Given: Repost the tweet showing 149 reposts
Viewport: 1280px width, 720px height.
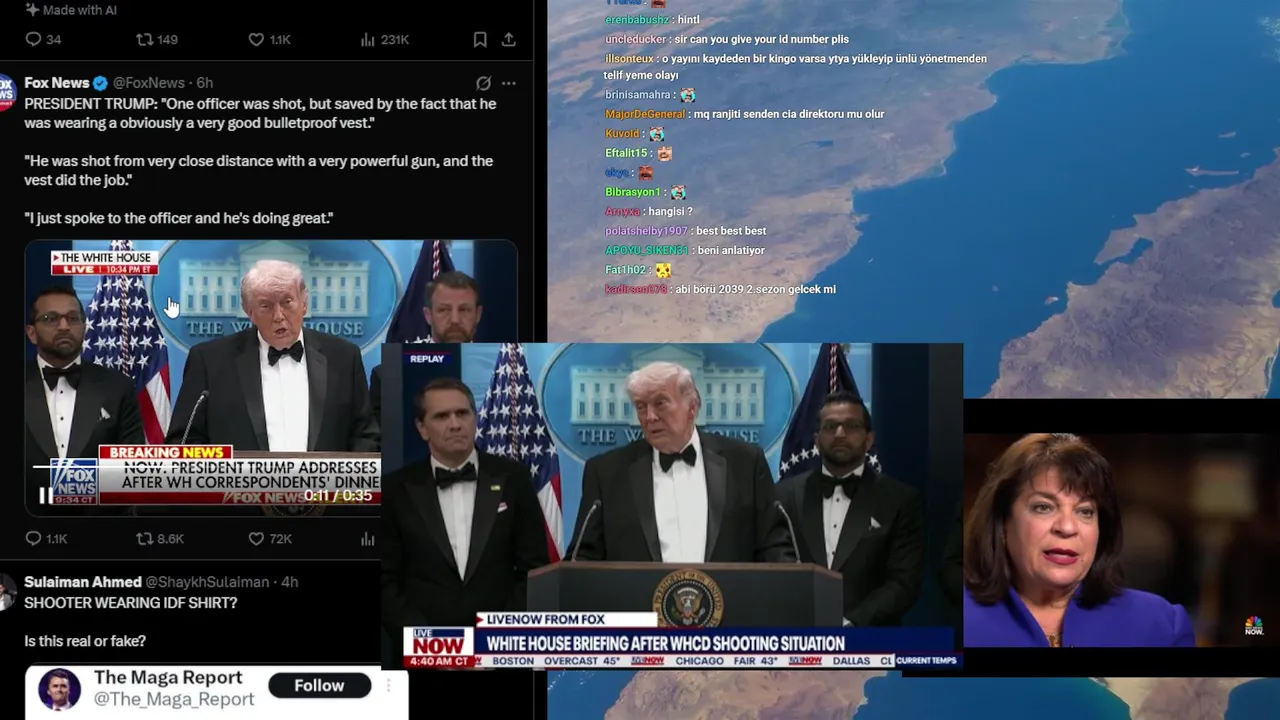Looking at the screenshot, I should (157, 40).
